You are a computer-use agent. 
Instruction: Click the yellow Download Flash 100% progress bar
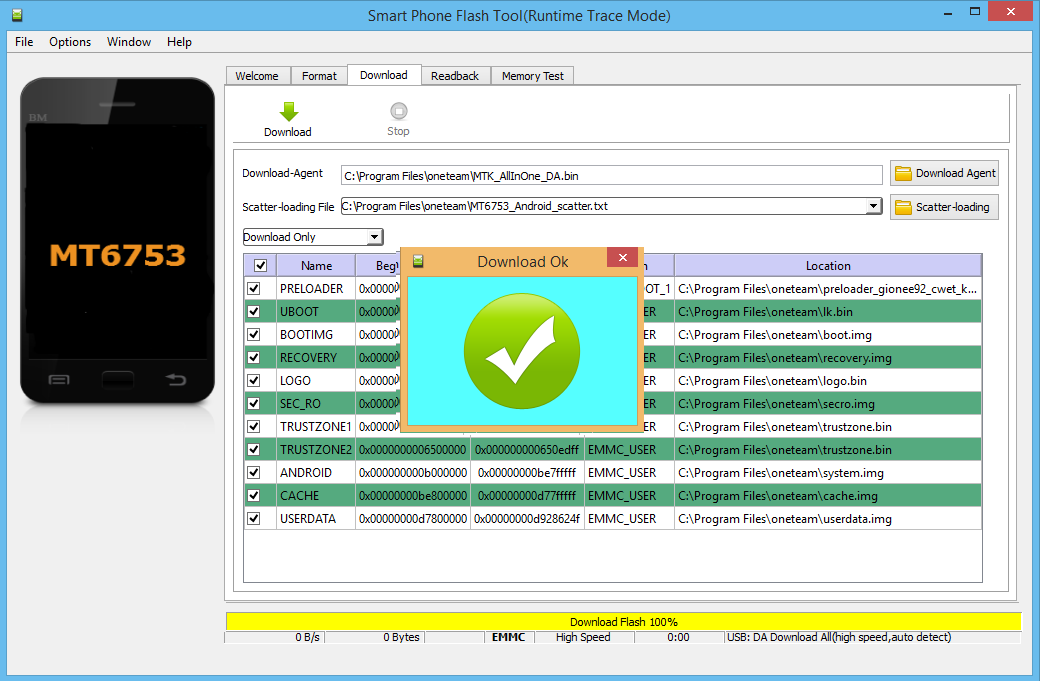(623, 622)
